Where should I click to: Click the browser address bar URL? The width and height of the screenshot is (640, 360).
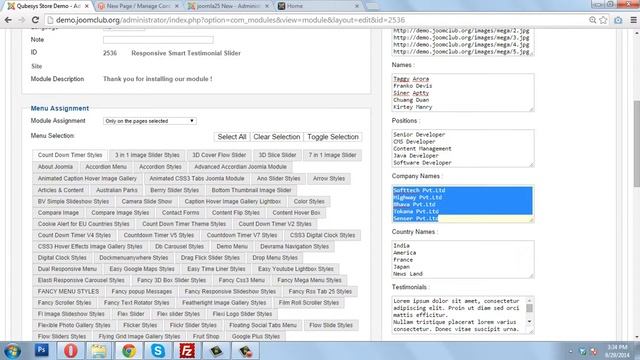pos(231,20)
